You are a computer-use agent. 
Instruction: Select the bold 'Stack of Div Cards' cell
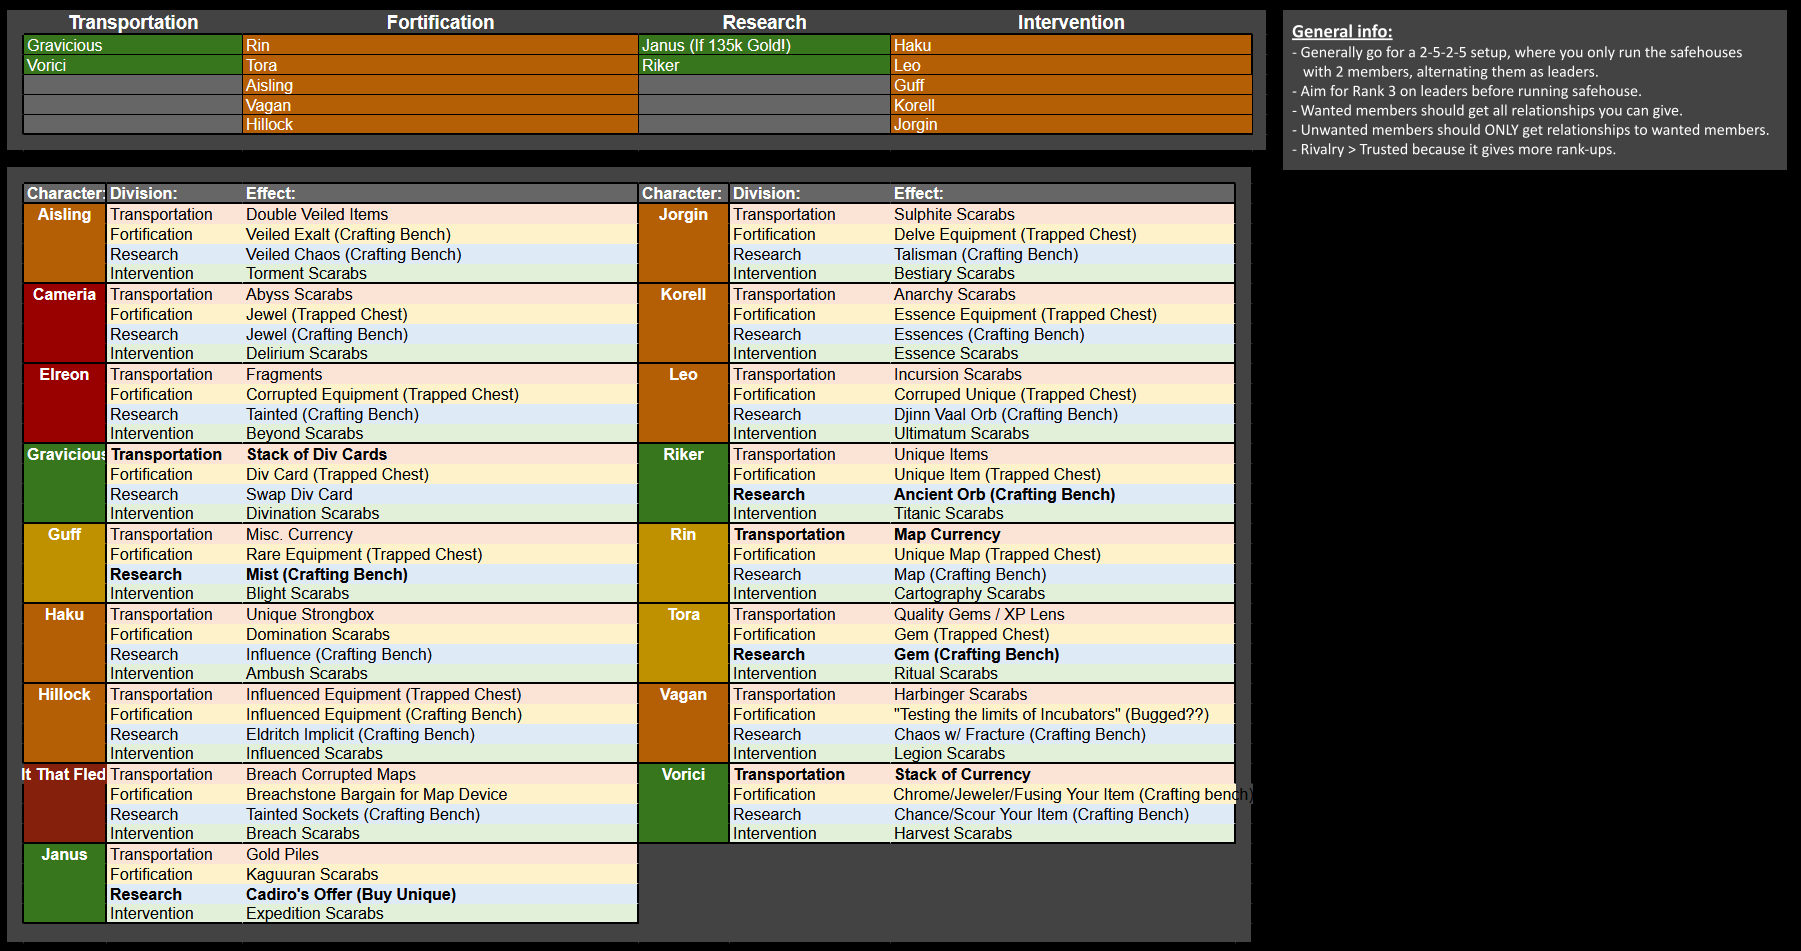click(x=440, y=454)
